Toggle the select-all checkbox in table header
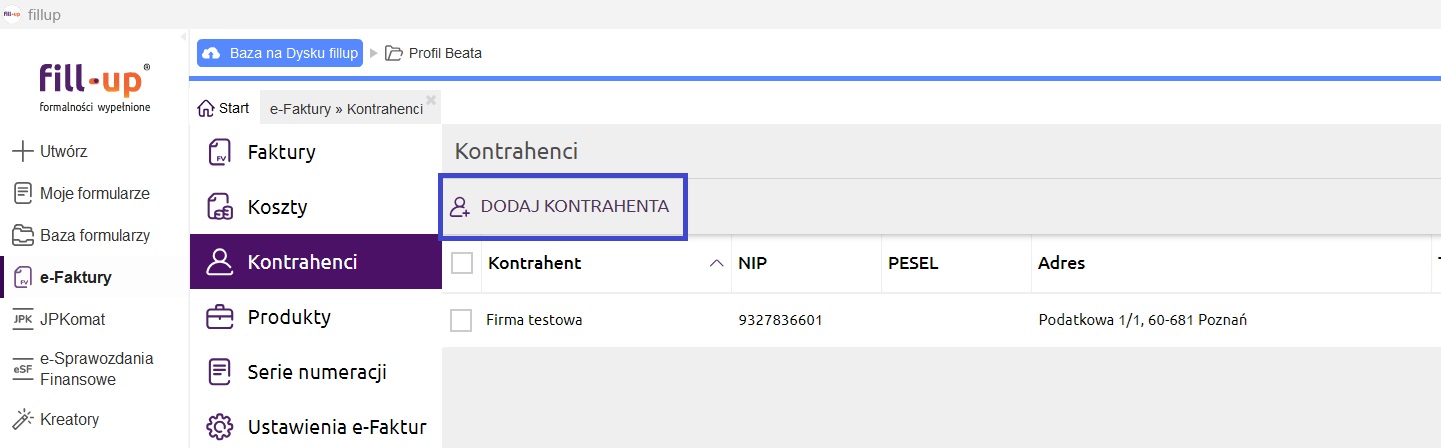1441x448 pixels. (462, 263)
